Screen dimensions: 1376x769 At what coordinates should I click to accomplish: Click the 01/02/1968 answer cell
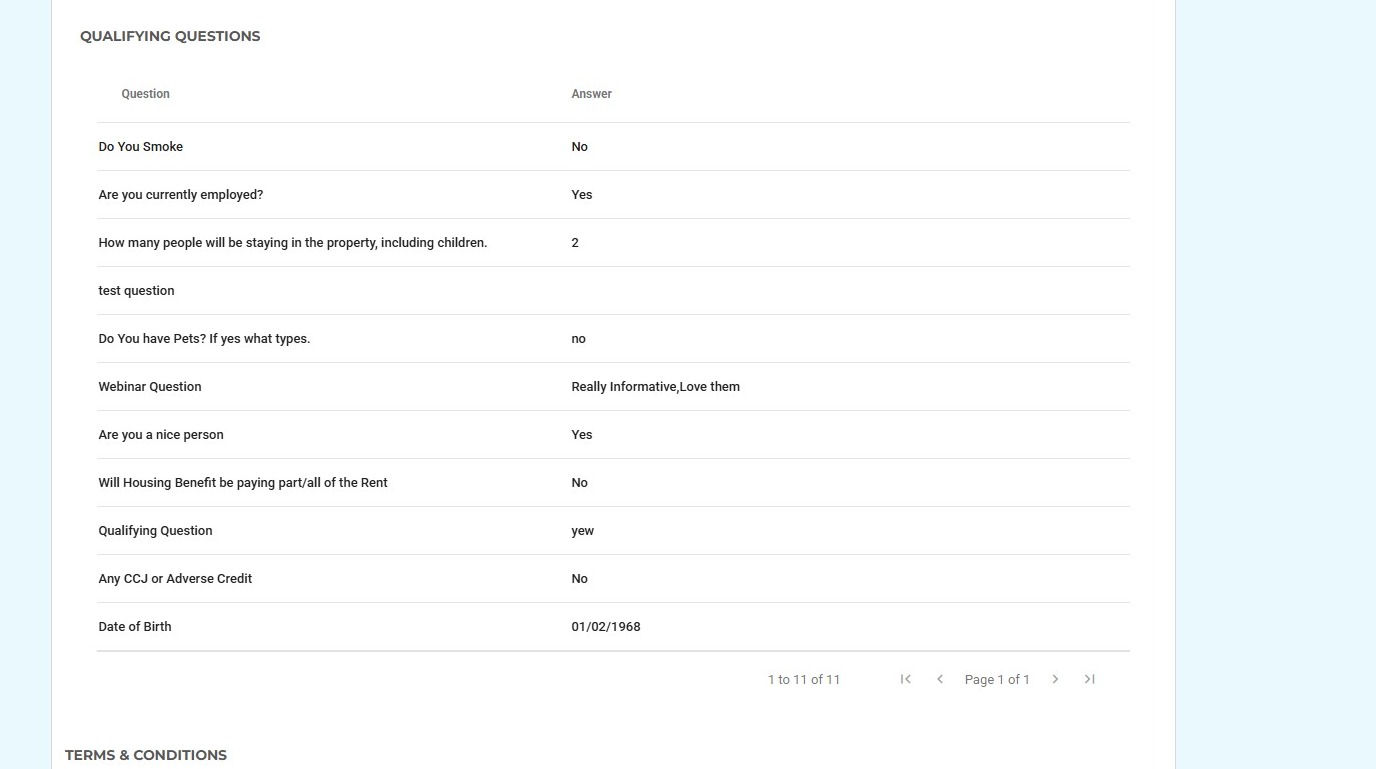point(606,627)
